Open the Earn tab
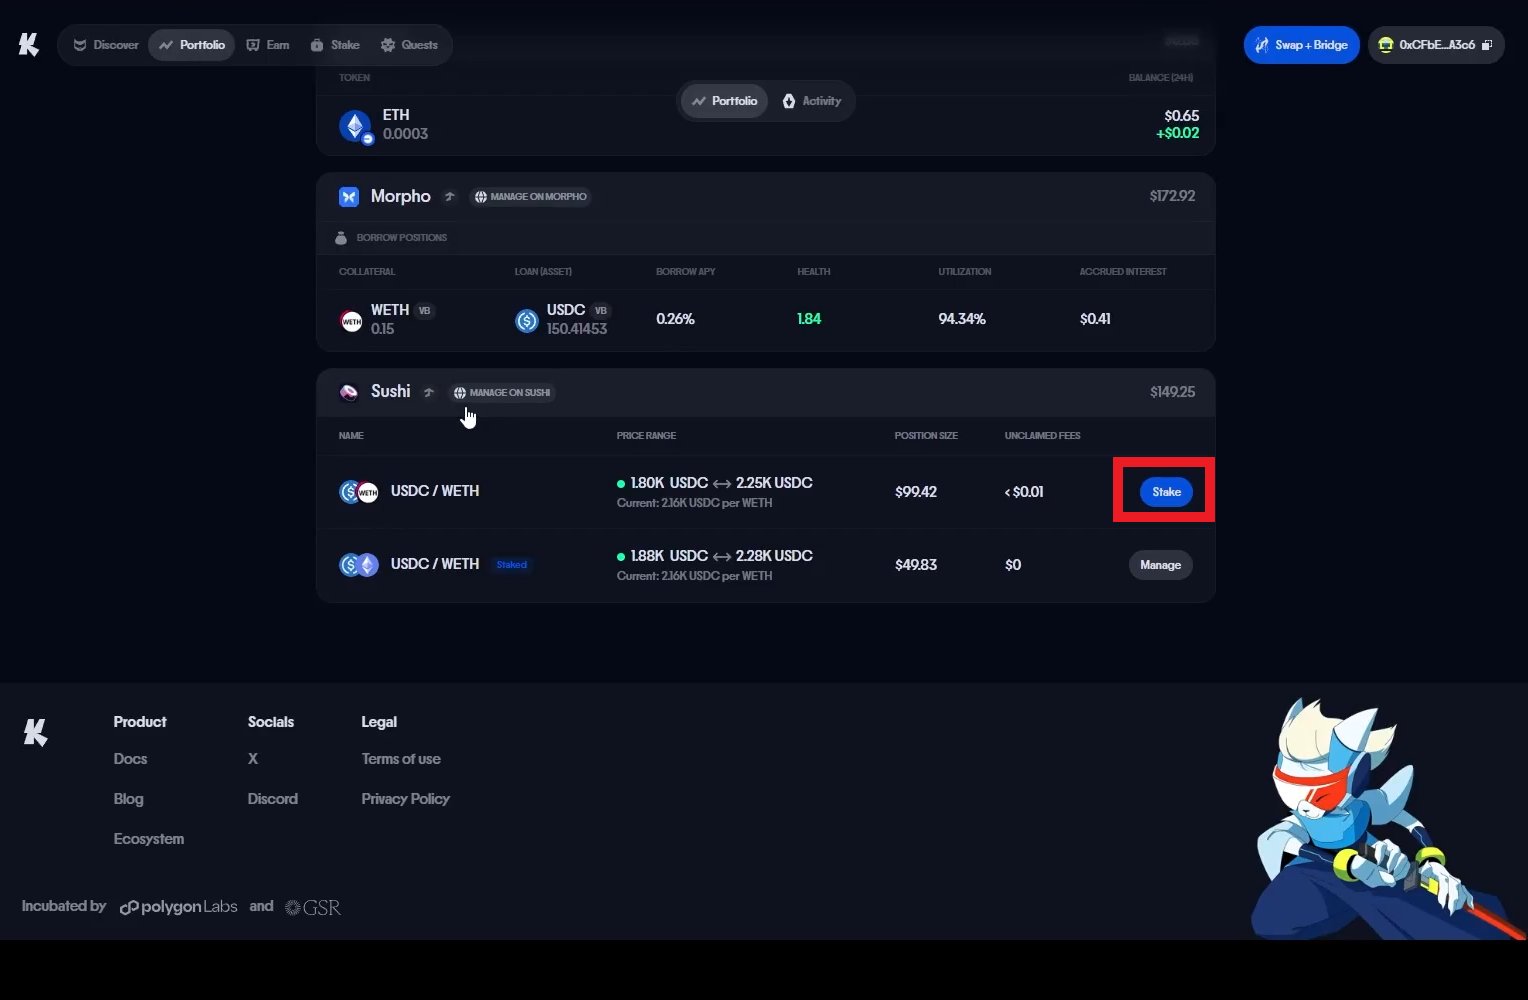 pos(268,45)
